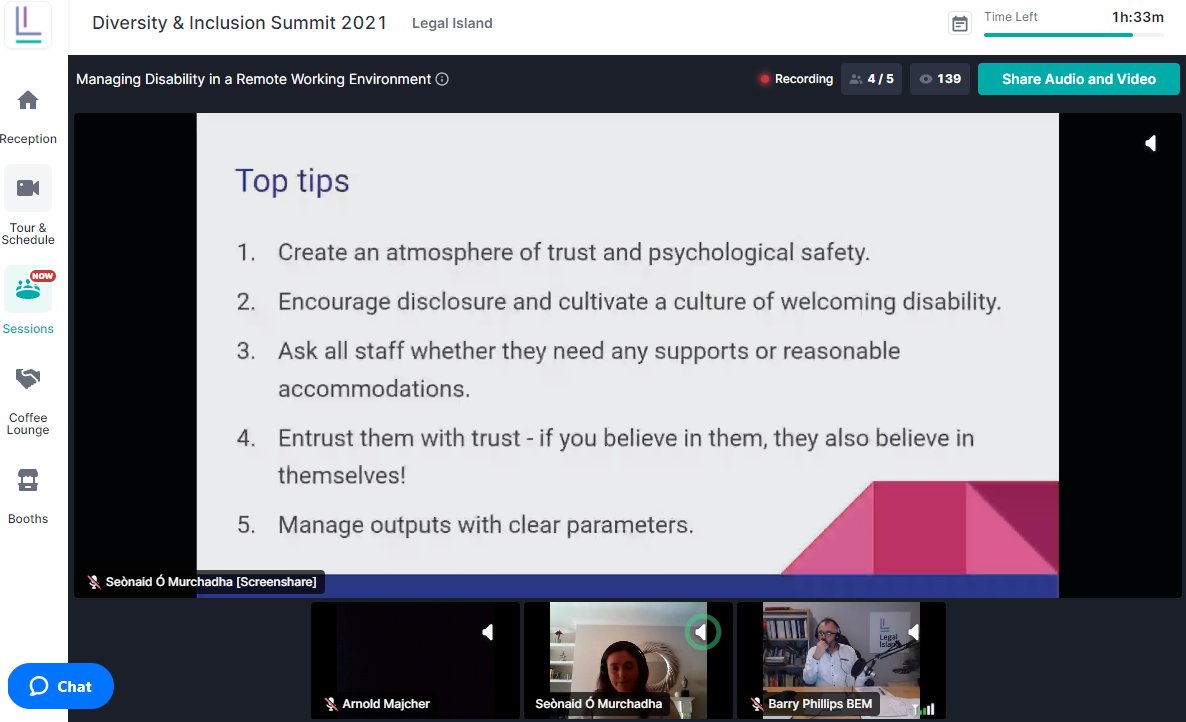Show session info icon after title
The image size is (1186, 722).
pyautogui.click(x=442, y=79)
